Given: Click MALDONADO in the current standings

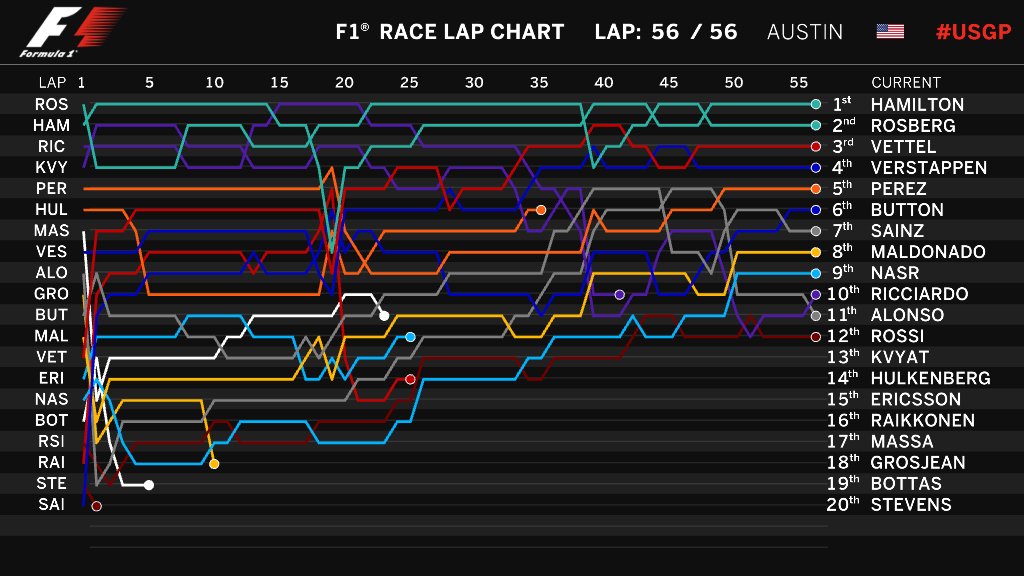Looking at the screenshot, I should point(928,251).
